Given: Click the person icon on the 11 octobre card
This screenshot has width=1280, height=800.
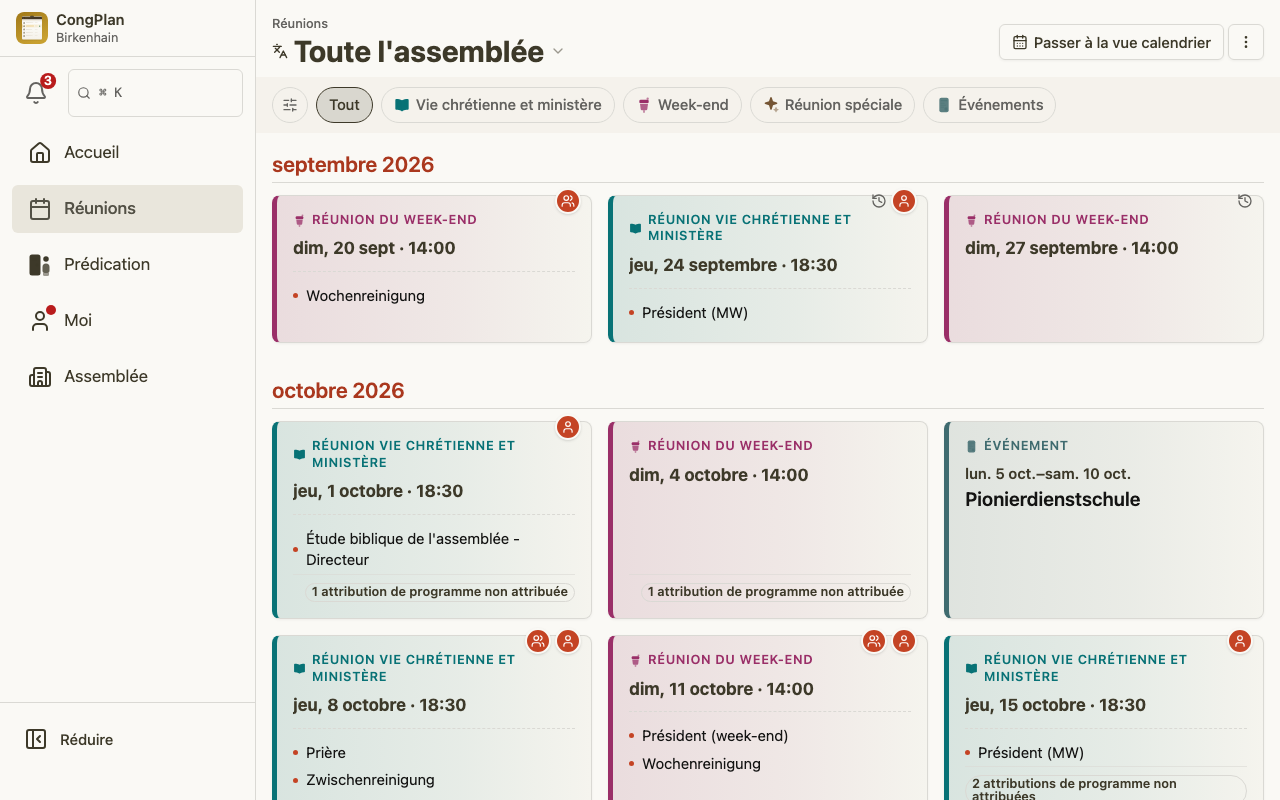Looking at the screenshot, I should coord(904,641).
